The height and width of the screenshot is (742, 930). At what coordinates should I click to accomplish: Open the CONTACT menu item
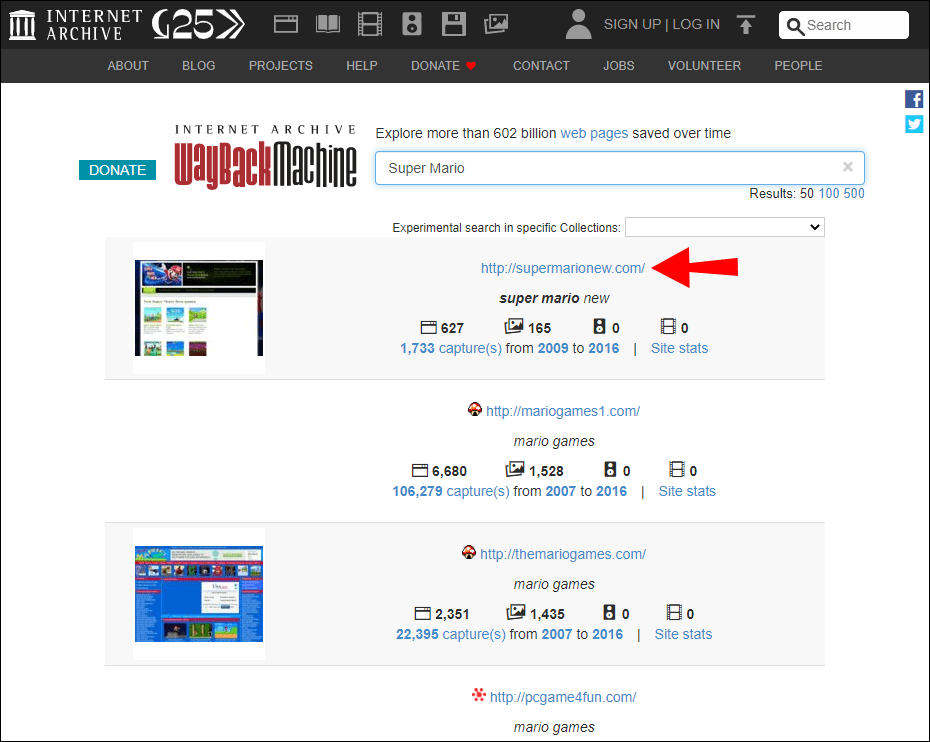point(542,66)
